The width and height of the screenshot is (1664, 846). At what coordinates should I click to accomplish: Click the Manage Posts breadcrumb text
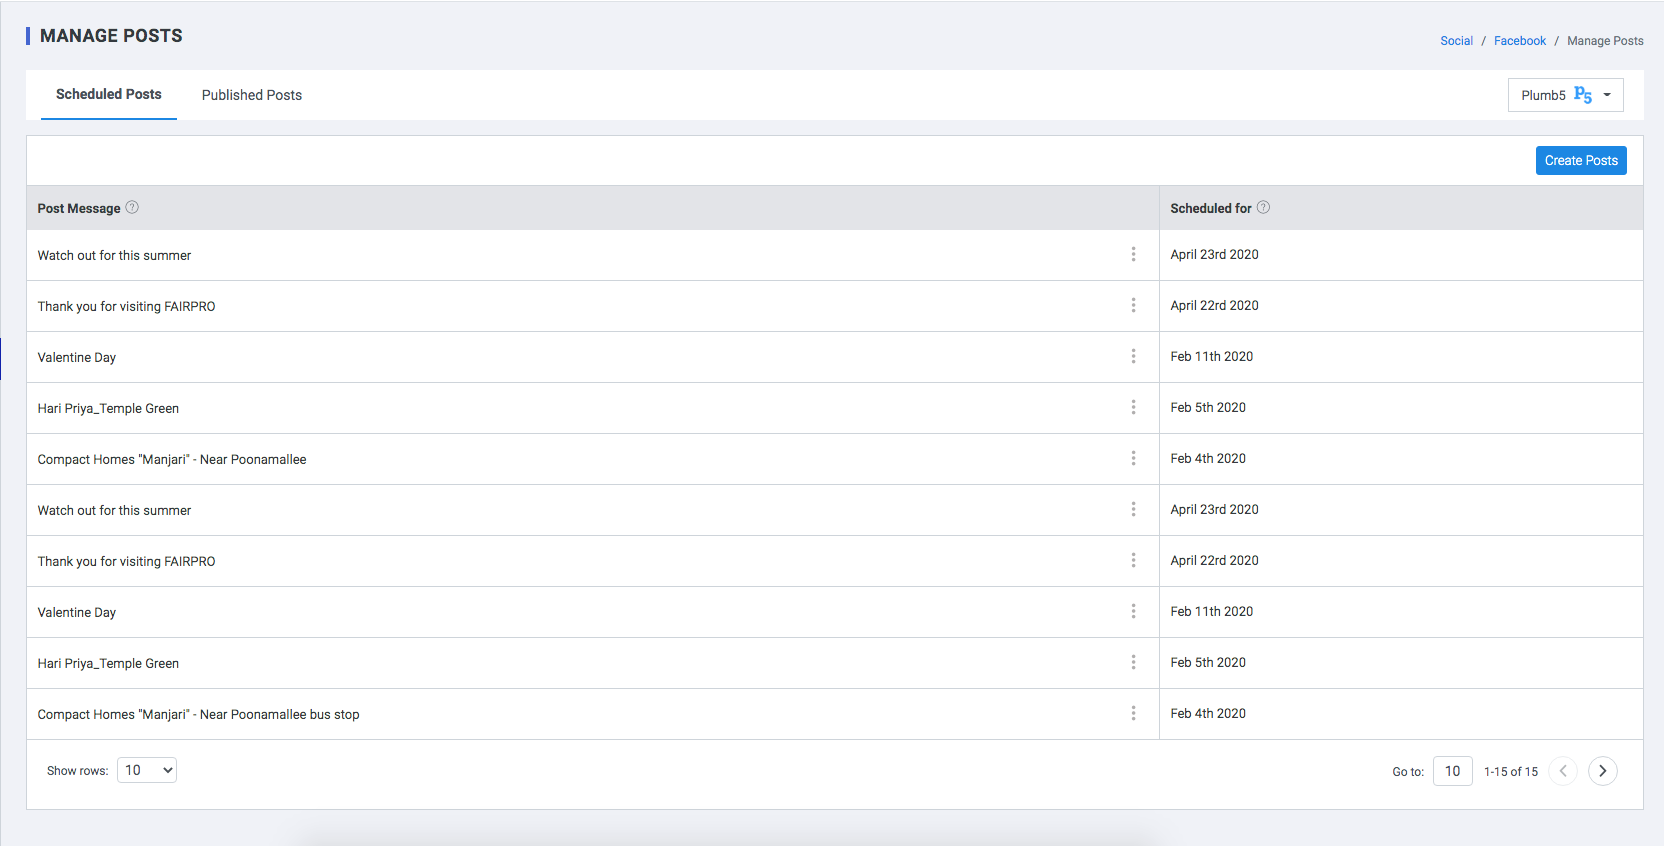1605,41
